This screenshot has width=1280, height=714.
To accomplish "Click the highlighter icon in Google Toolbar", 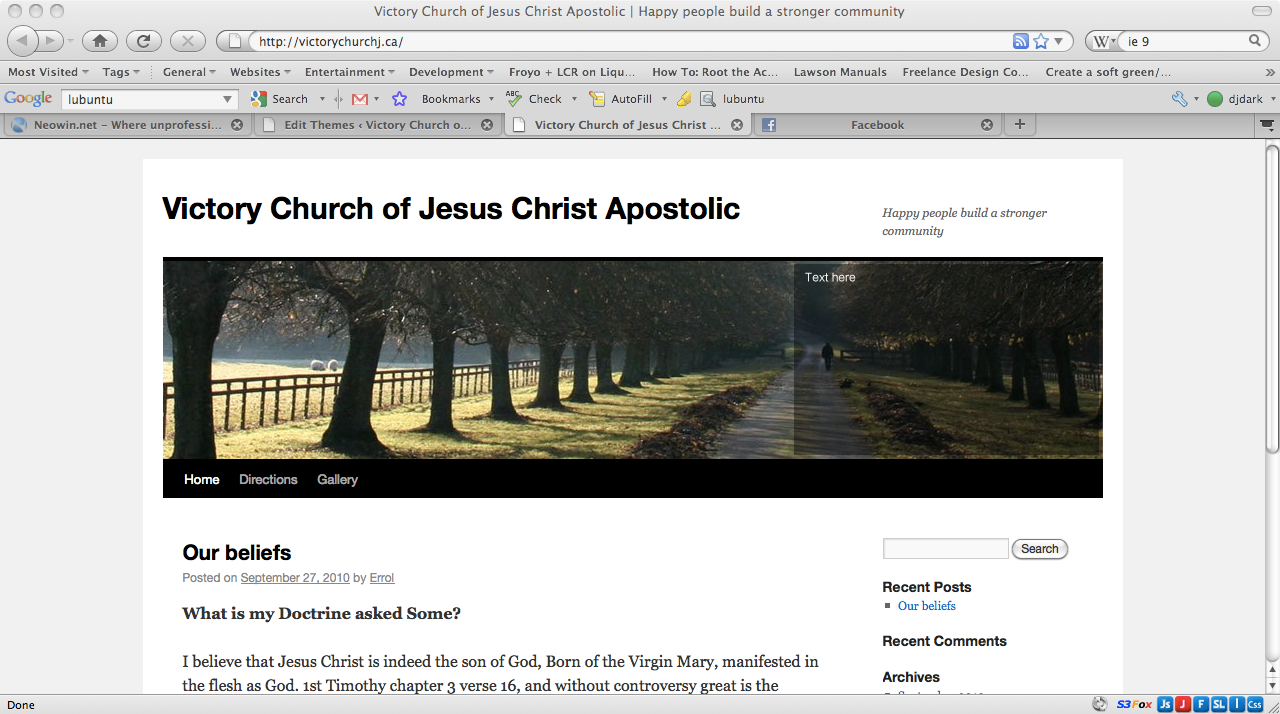I will click(684, 99).
